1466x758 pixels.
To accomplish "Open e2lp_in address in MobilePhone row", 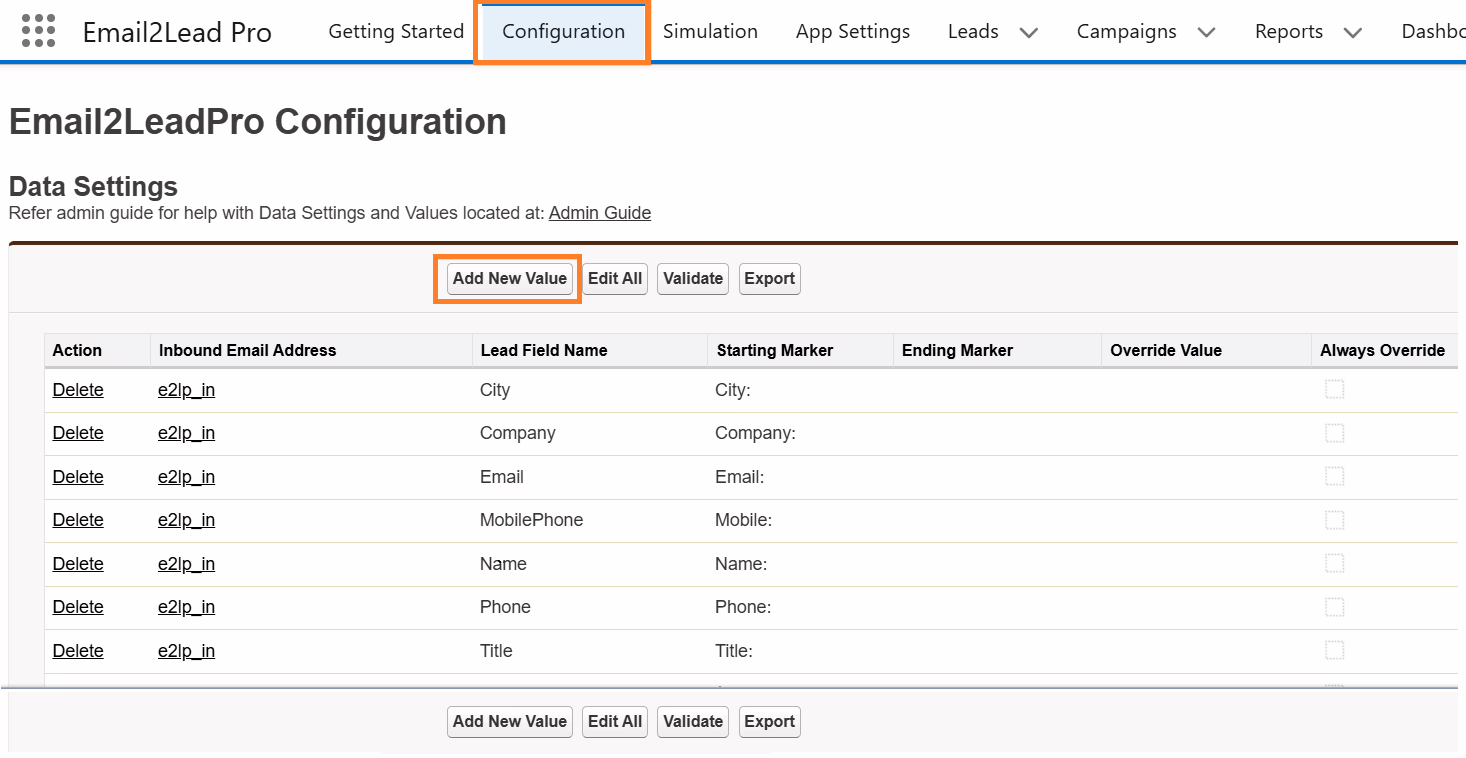I will pos(186,520).
